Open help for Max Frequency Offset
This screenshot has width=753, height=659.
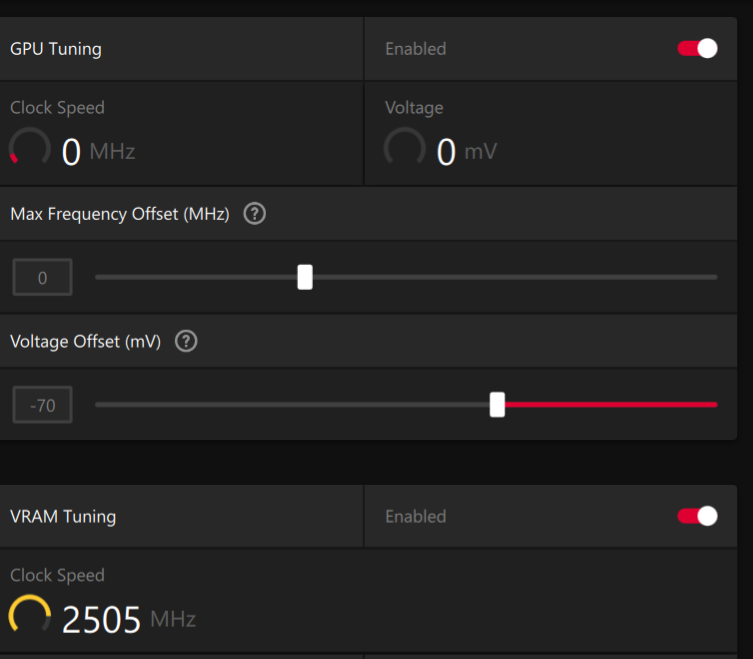[x=255, y=214]
